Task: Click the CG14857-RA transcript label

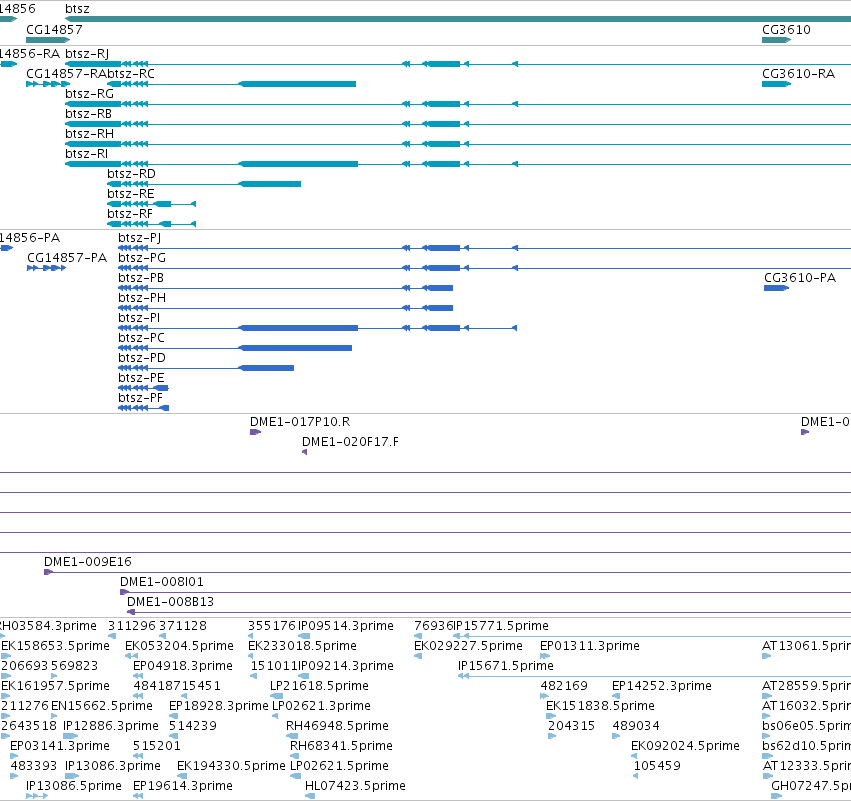Action: (66, 73)
